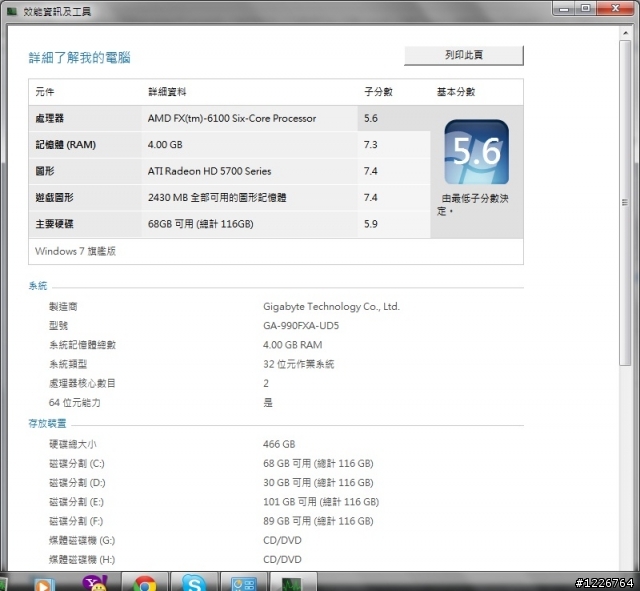Click 由最低子分數決定 caption text
This screenshot has width=640, height=591.
[473, 204]
